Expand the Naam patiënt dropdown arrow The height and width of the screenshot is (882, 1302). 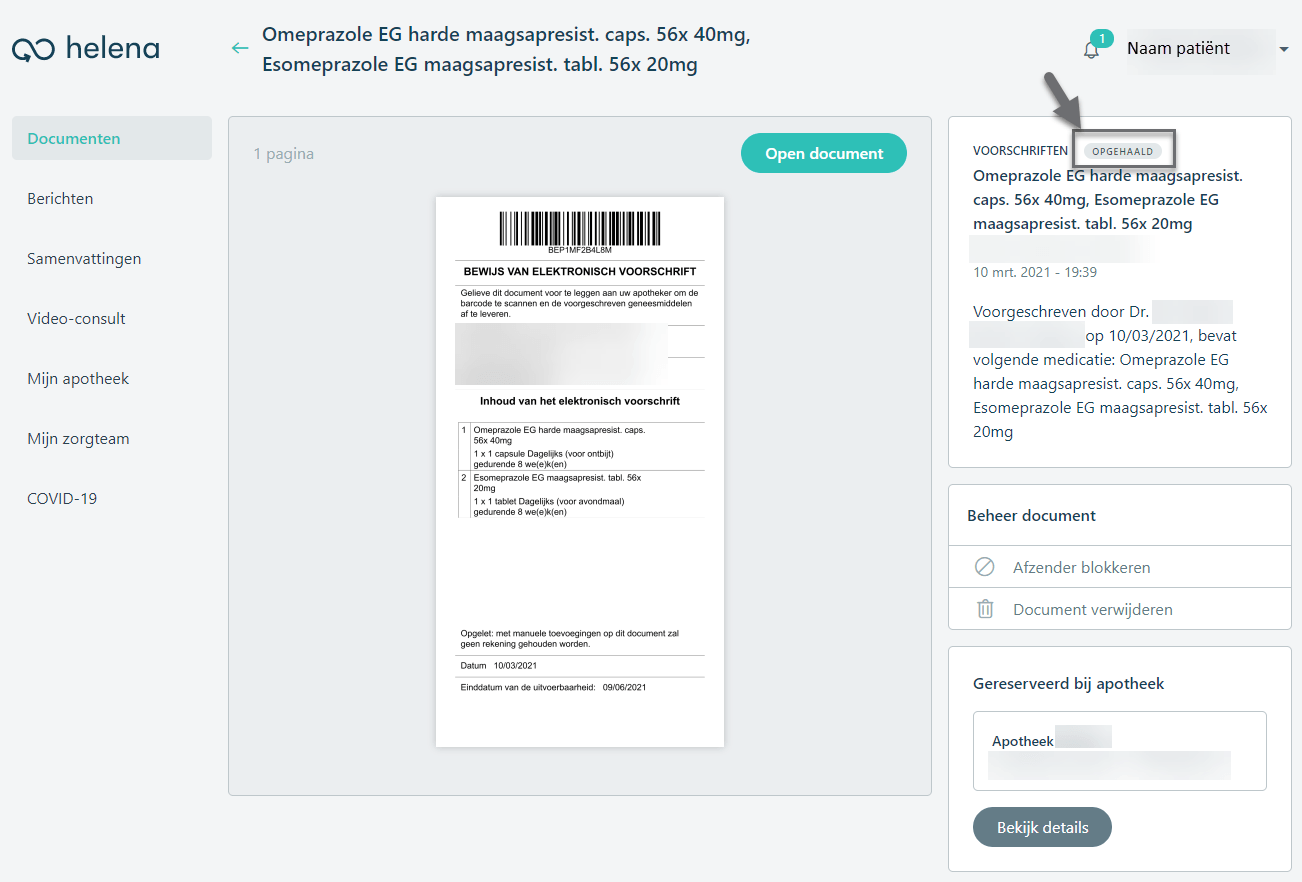[1283, 49]
